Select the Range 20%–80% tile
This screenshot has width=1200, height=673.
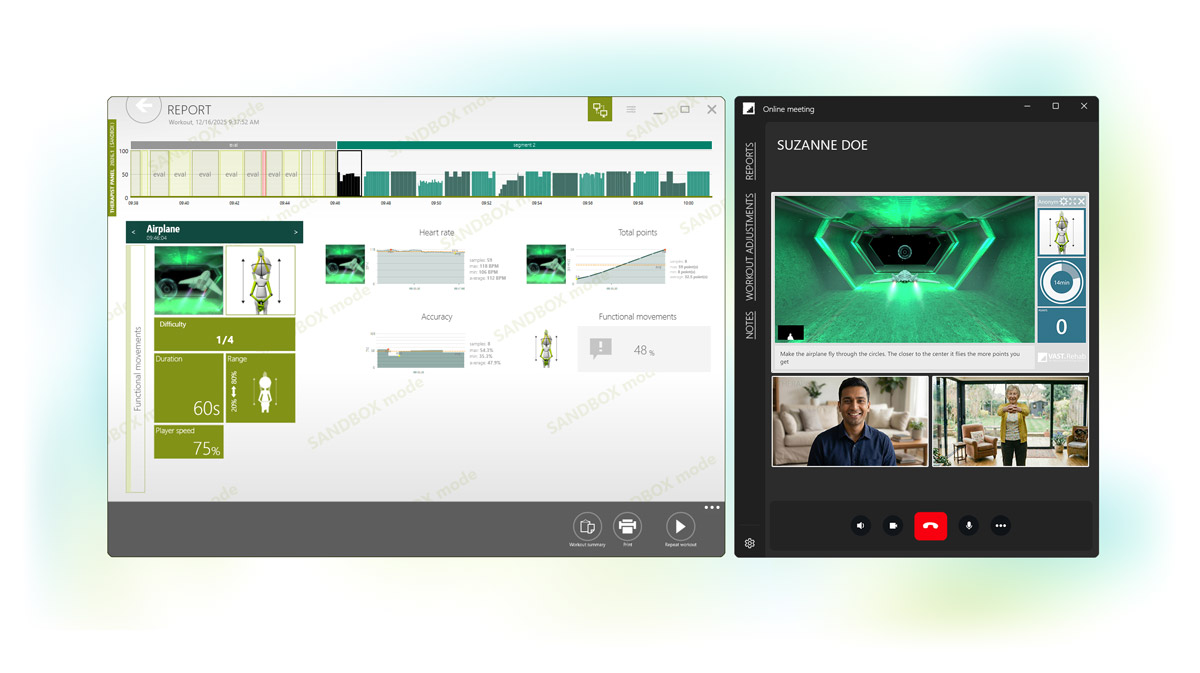(260, 387)
